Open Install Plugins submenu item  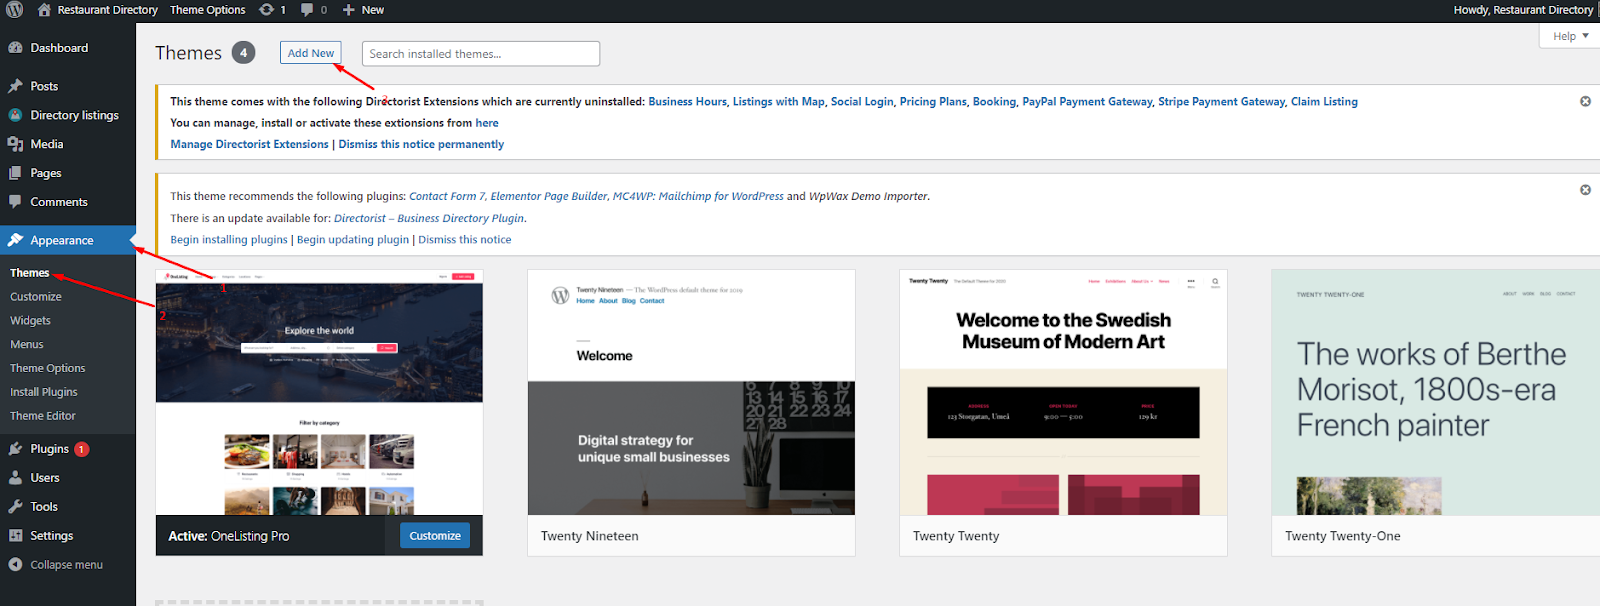44,392
